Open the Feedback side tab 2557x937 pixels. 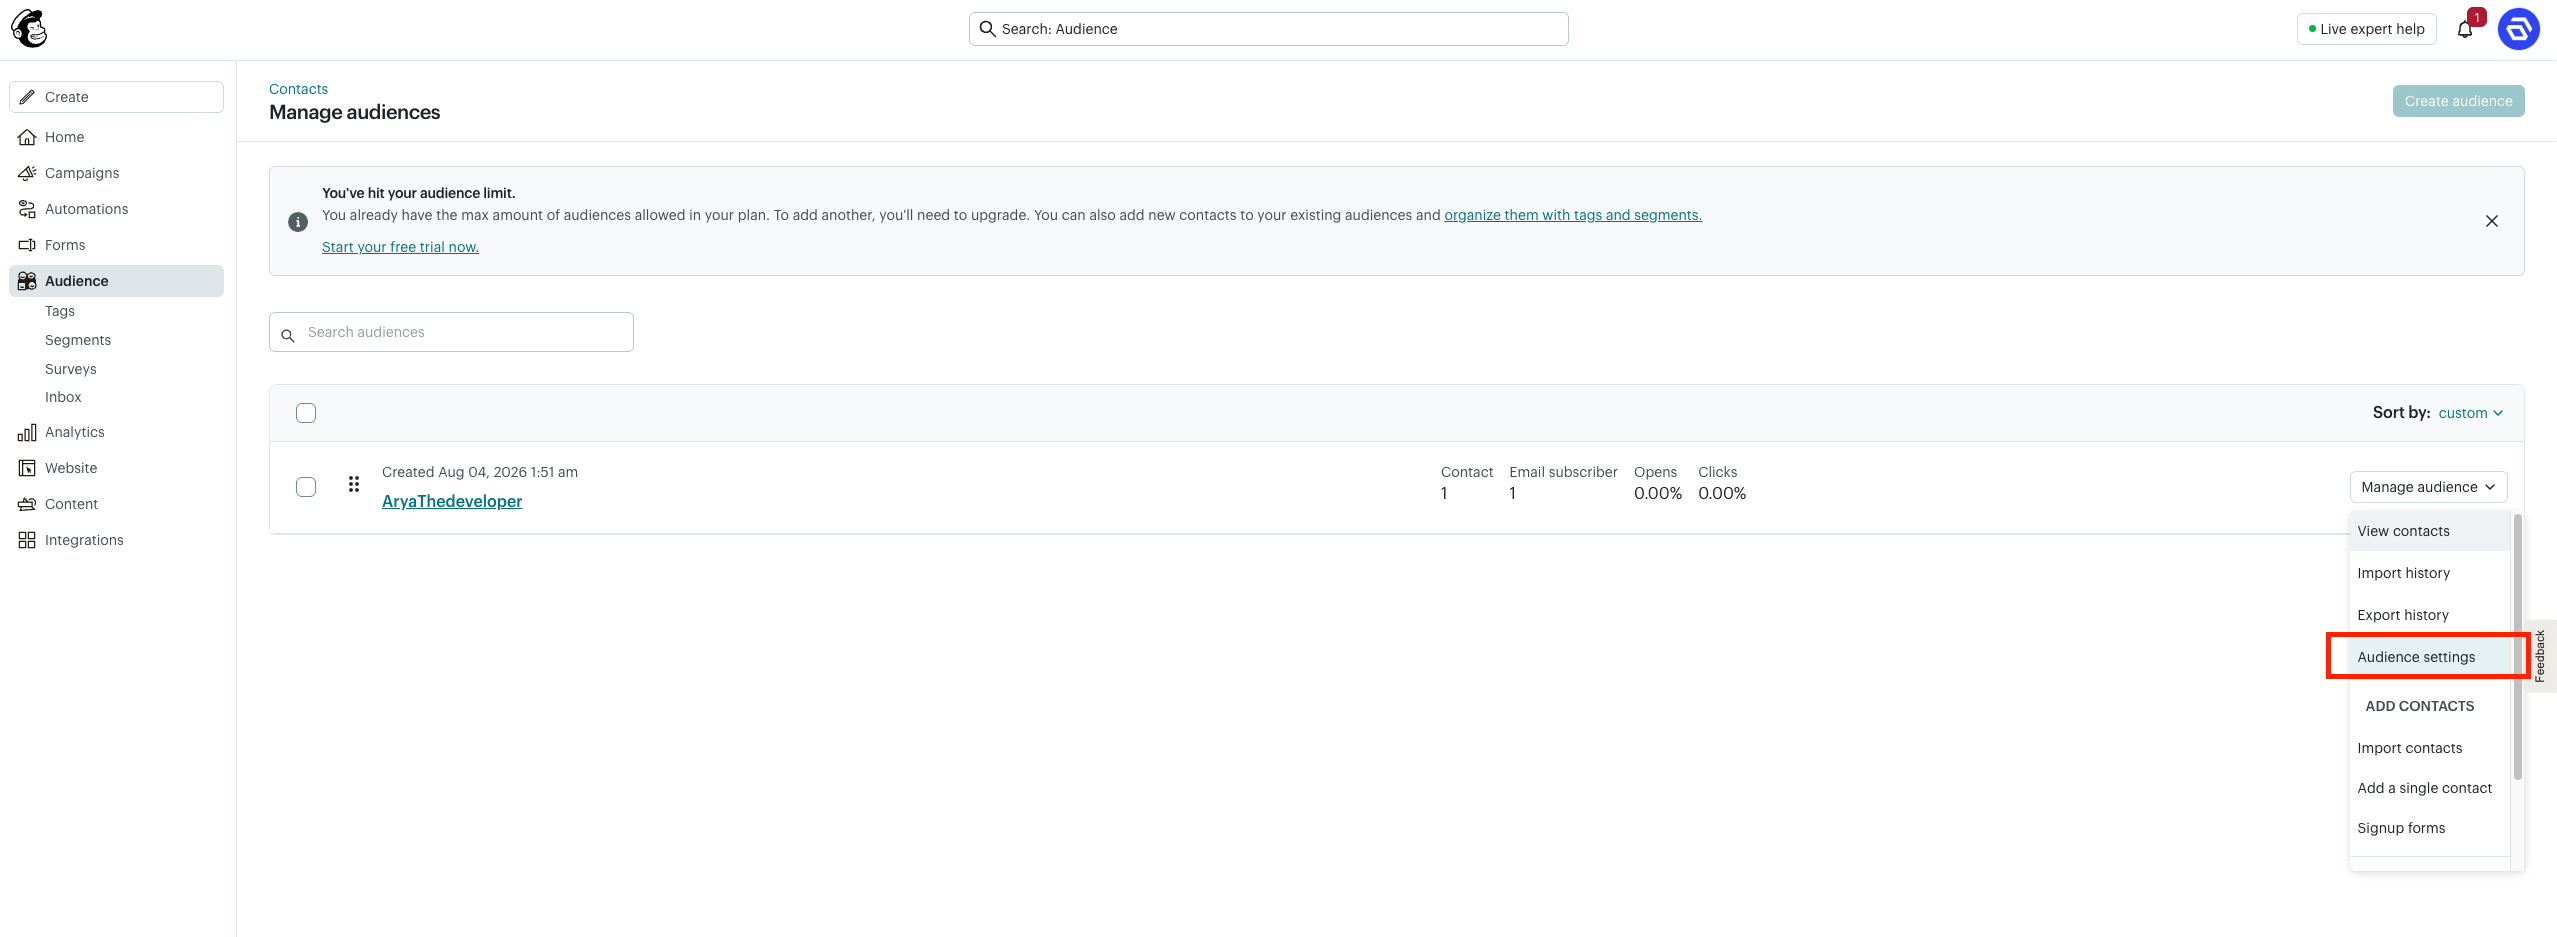(2541, 656)
